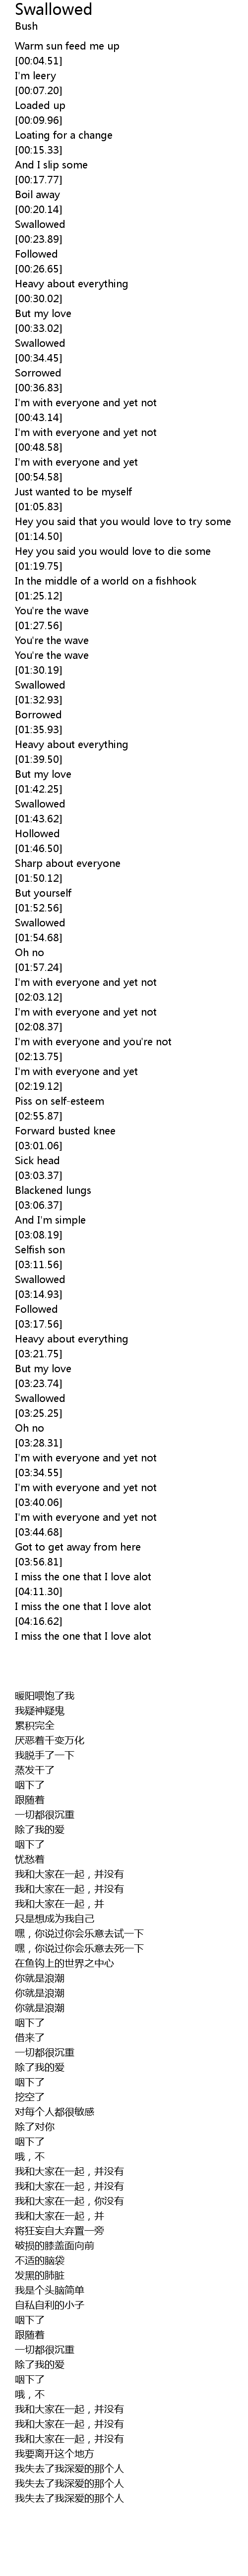248x2576 pixels.
Task: Click the song title Swallowed
Action: coord(53,10)
